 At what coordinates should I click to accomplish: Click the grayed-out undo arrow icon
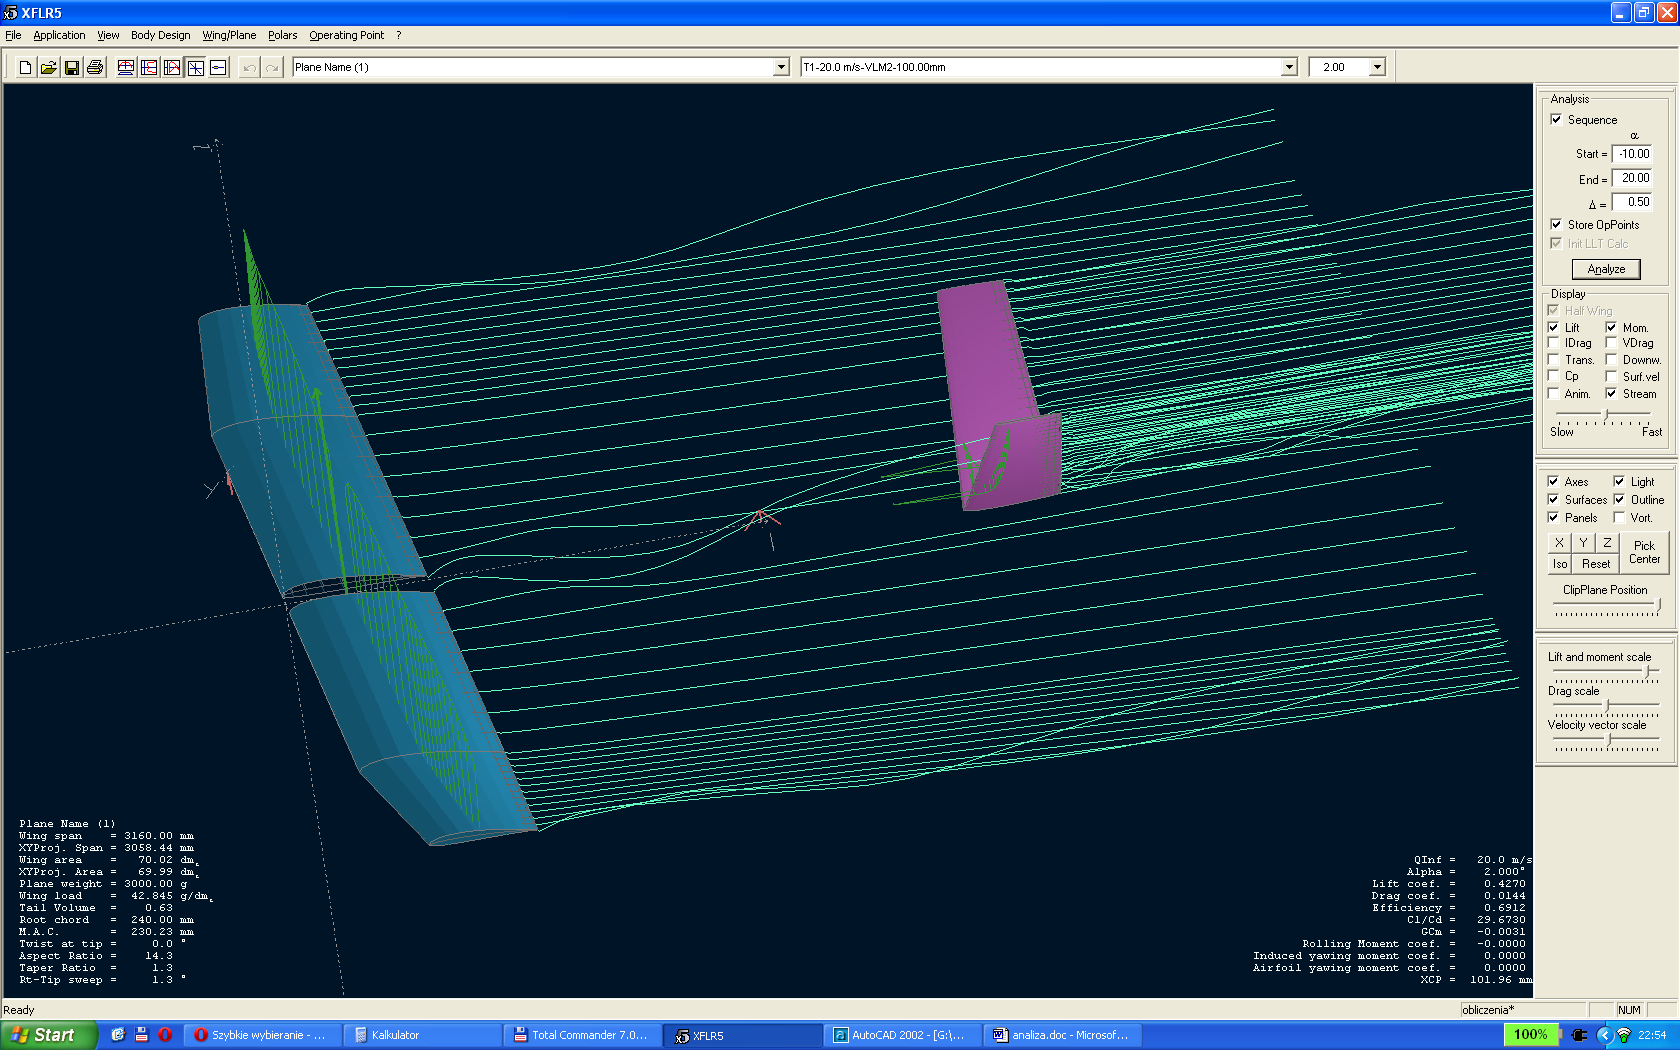pyautogui.click(x=249, y=67)
